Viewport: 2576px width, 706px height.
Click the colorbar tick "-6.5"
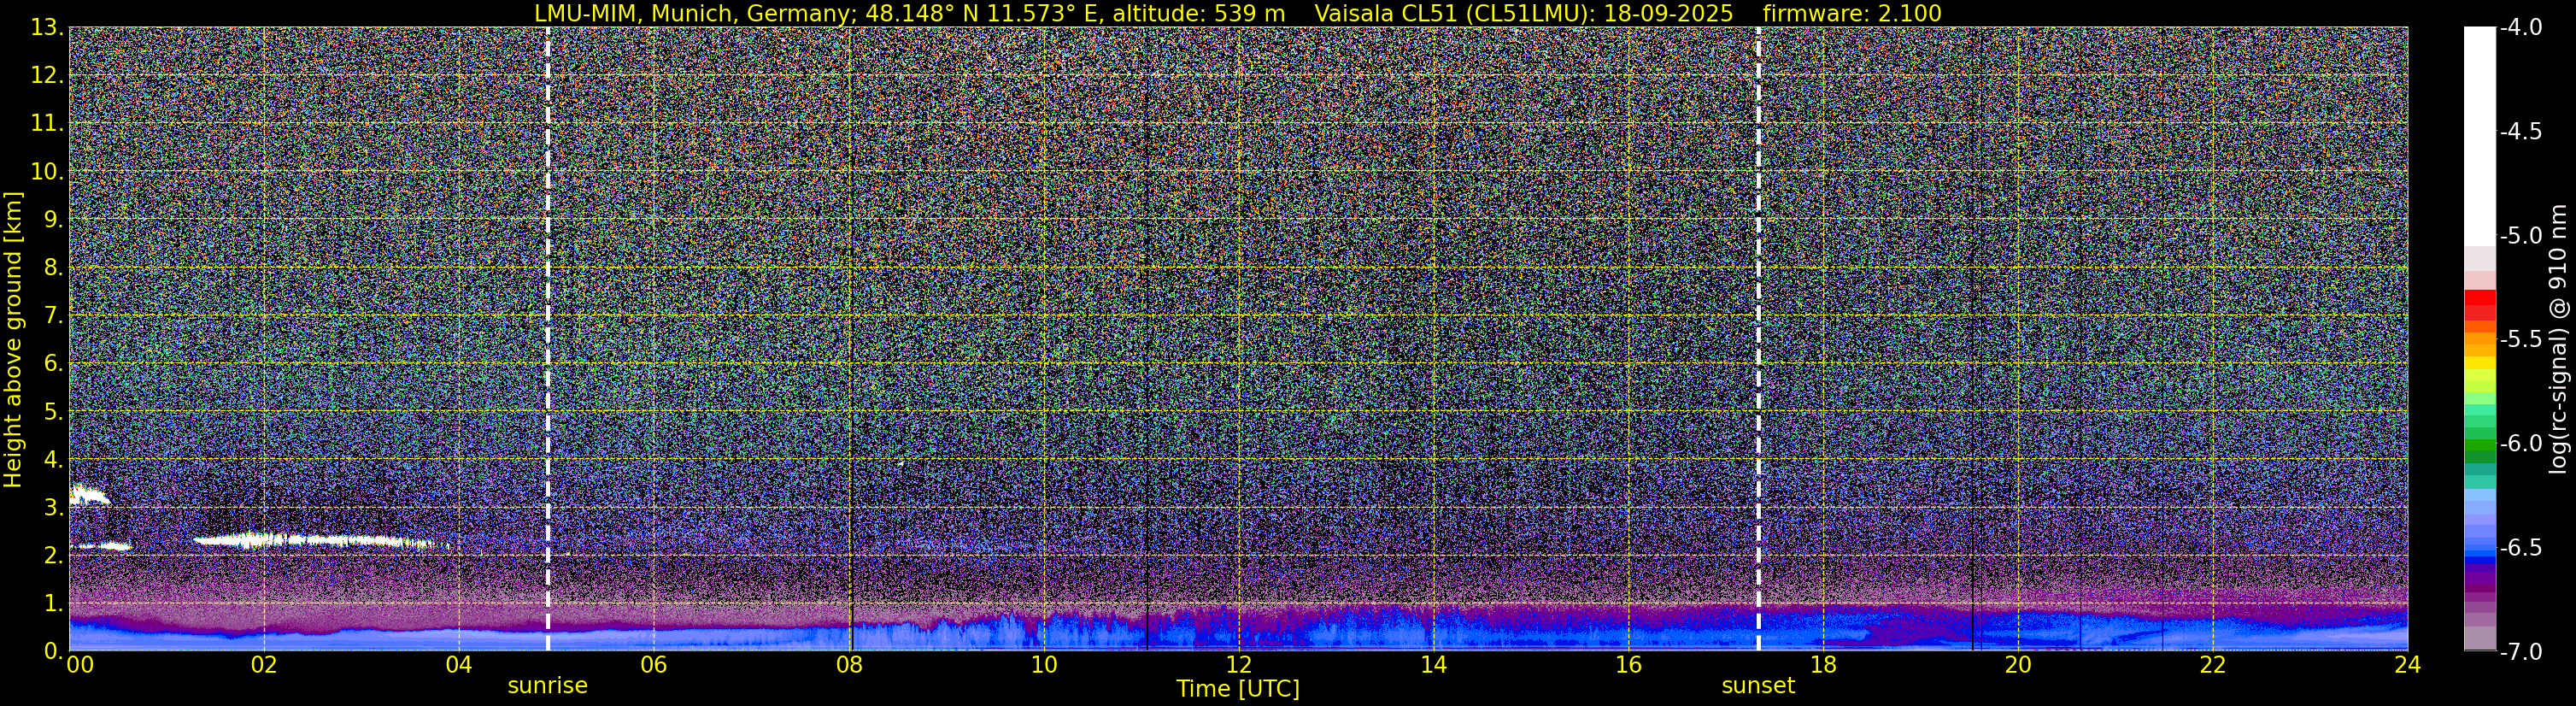(x=2521, y=547)
